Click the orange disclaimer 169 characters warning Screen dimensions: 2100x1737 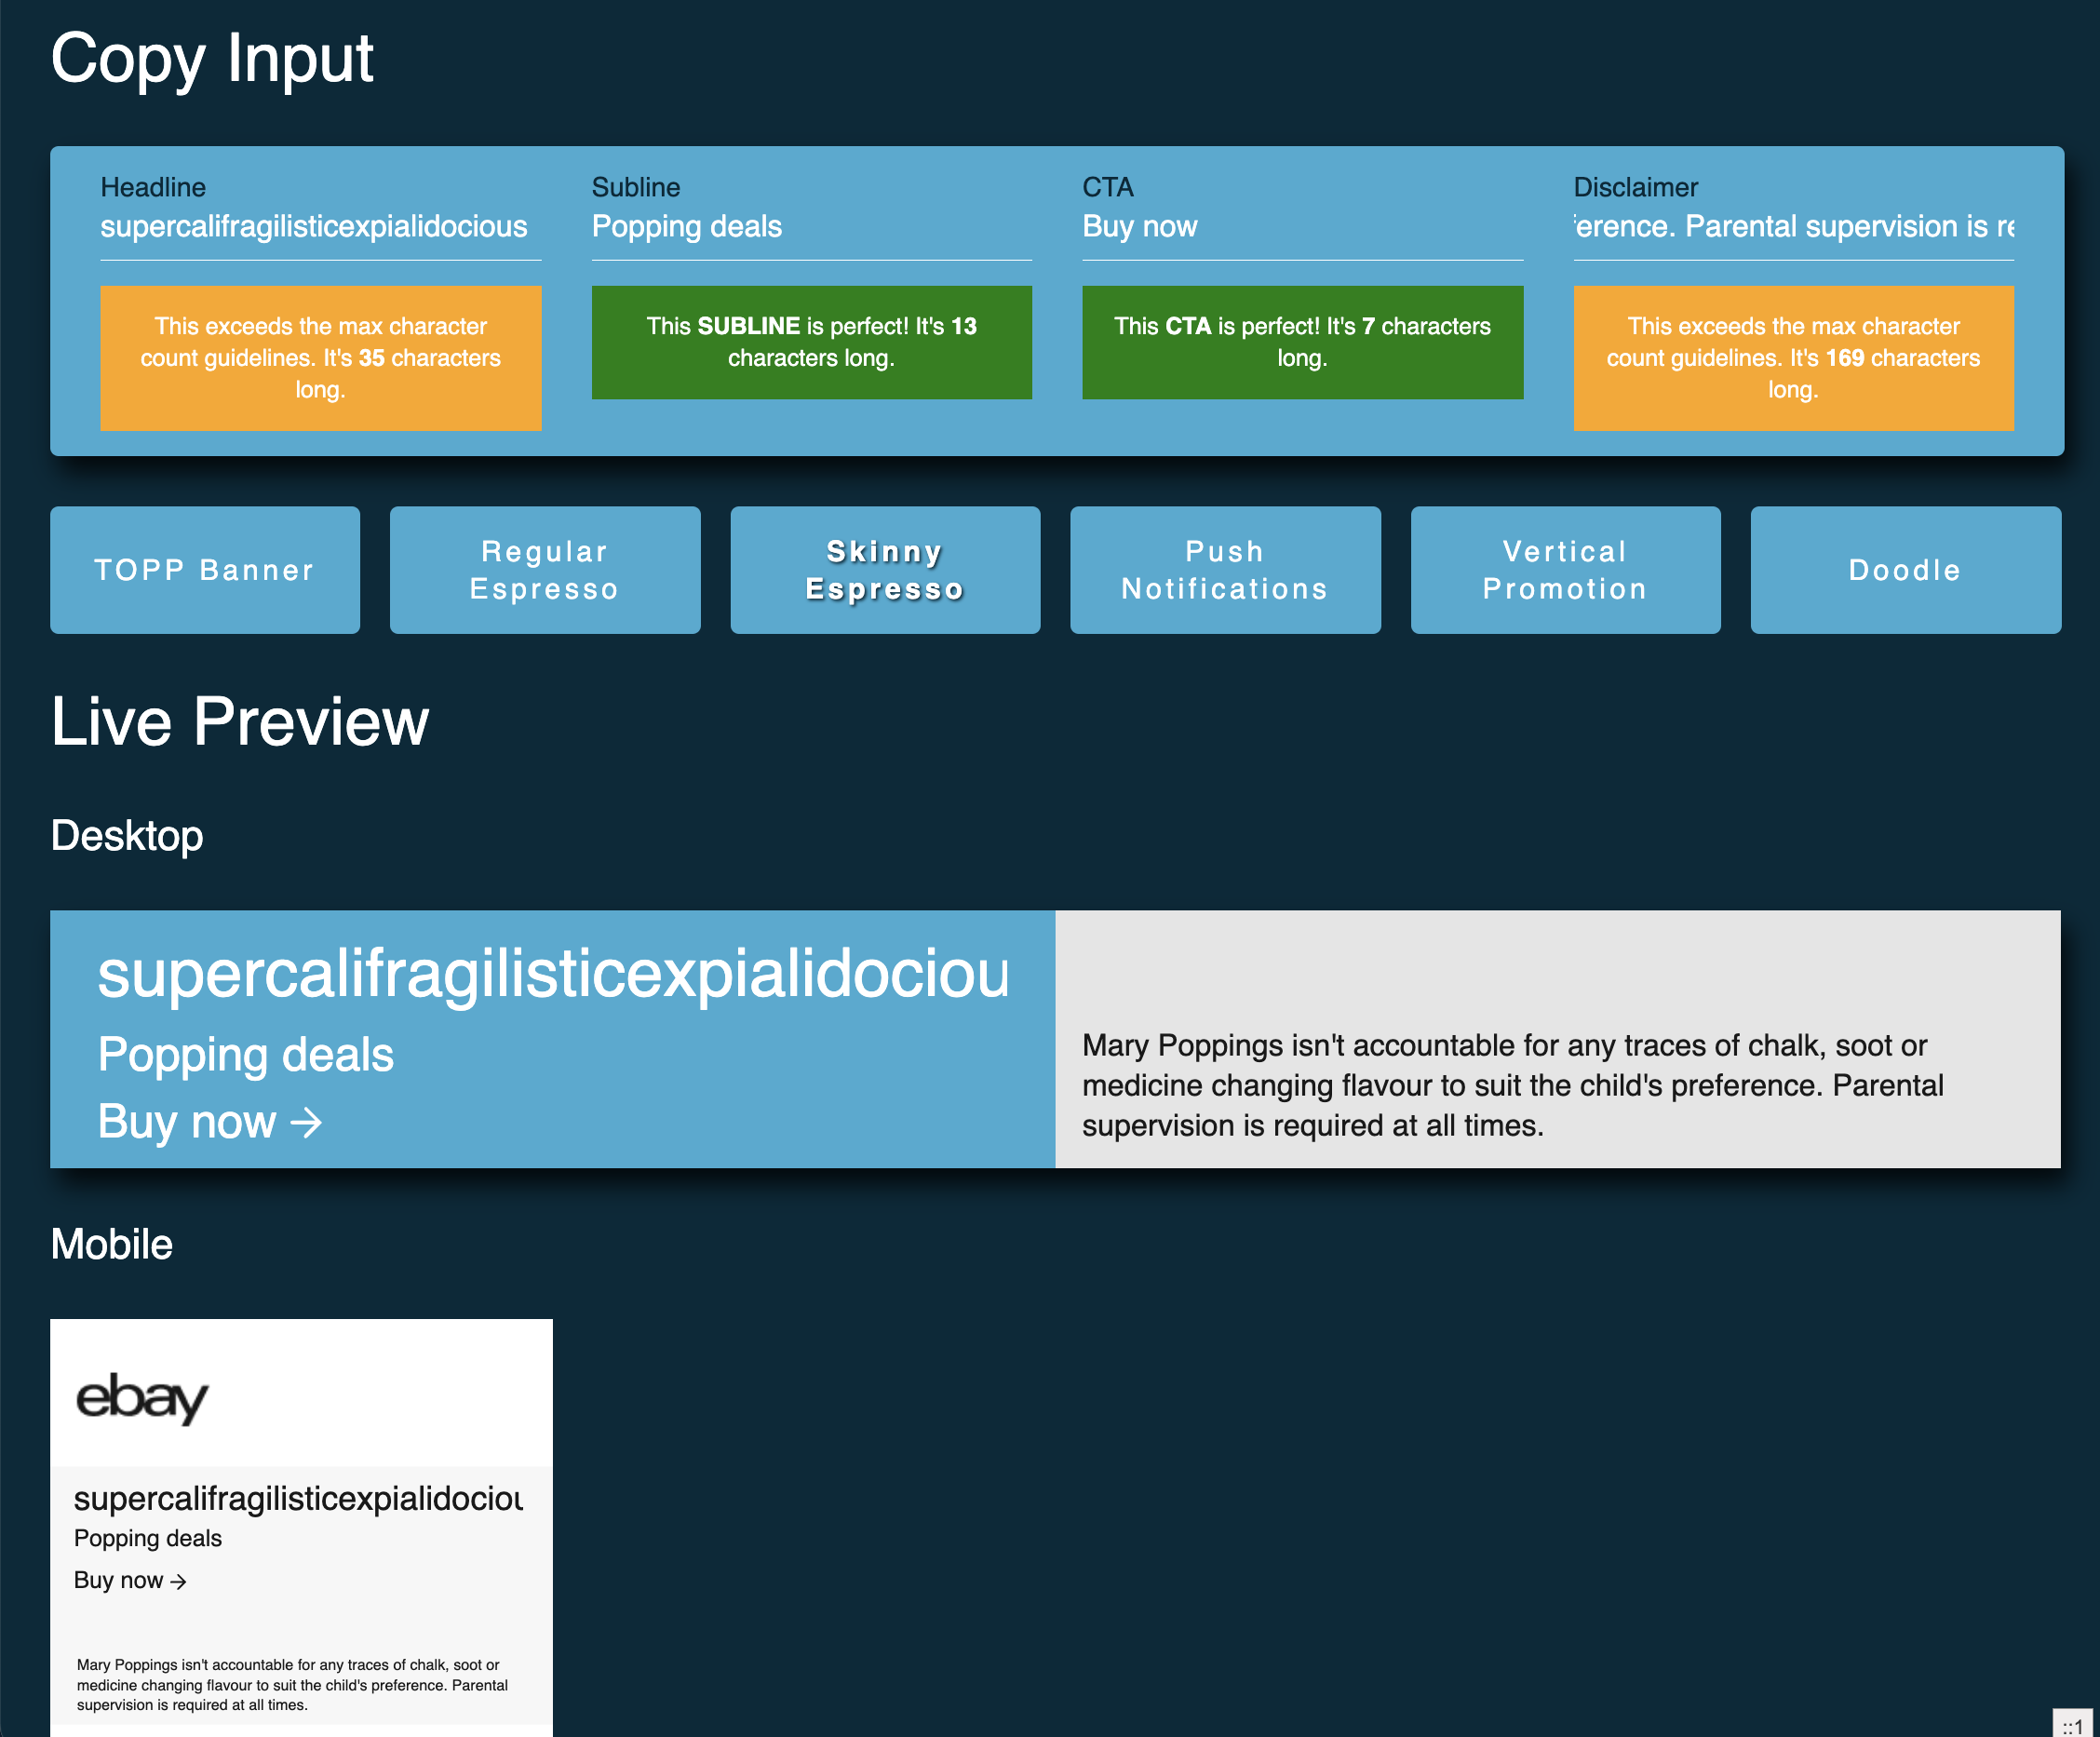pos(1792,358)
